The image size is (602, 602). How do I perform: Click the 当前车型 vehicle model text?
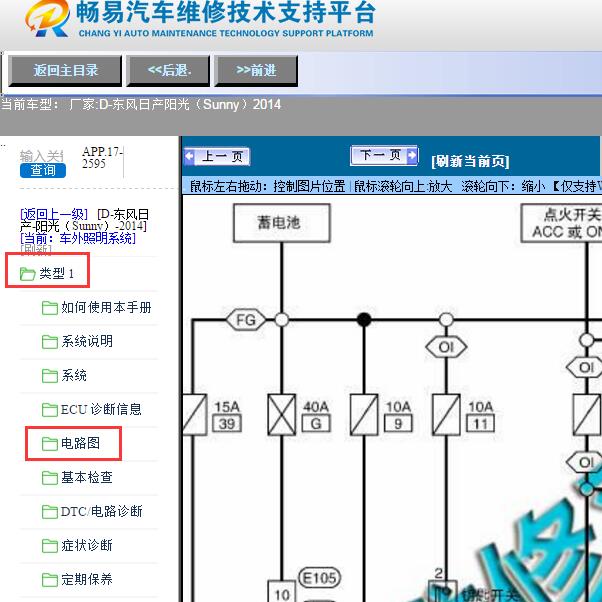(141, 104)
